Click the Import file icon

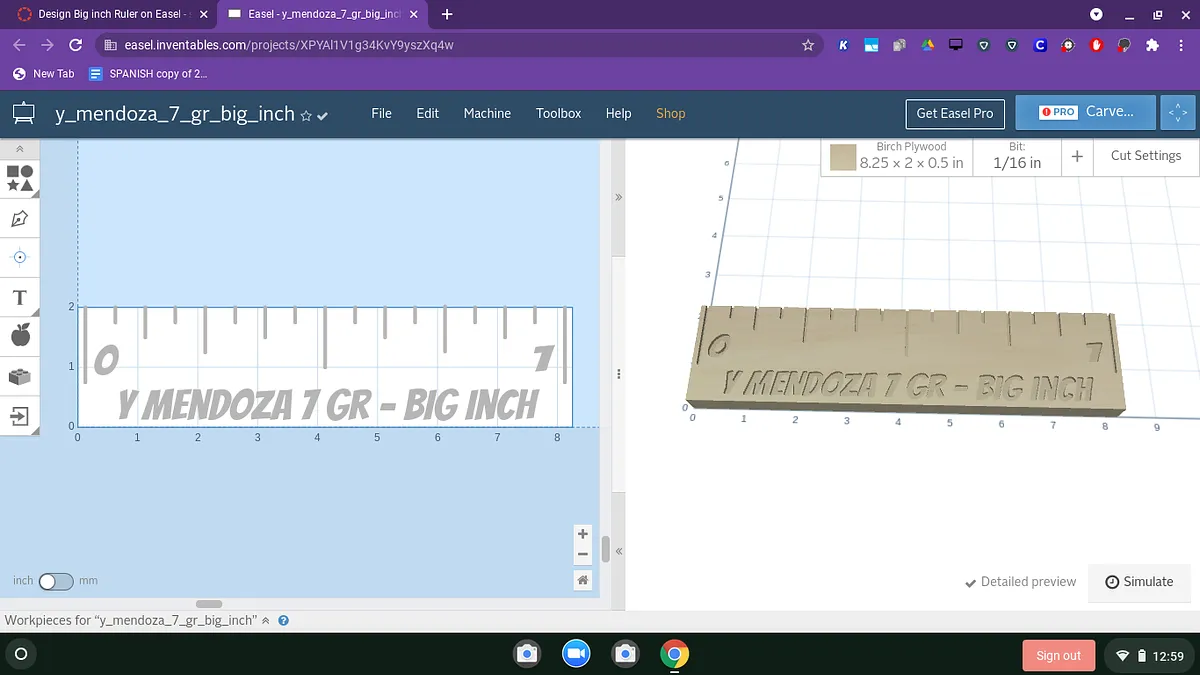click(20, 415)
